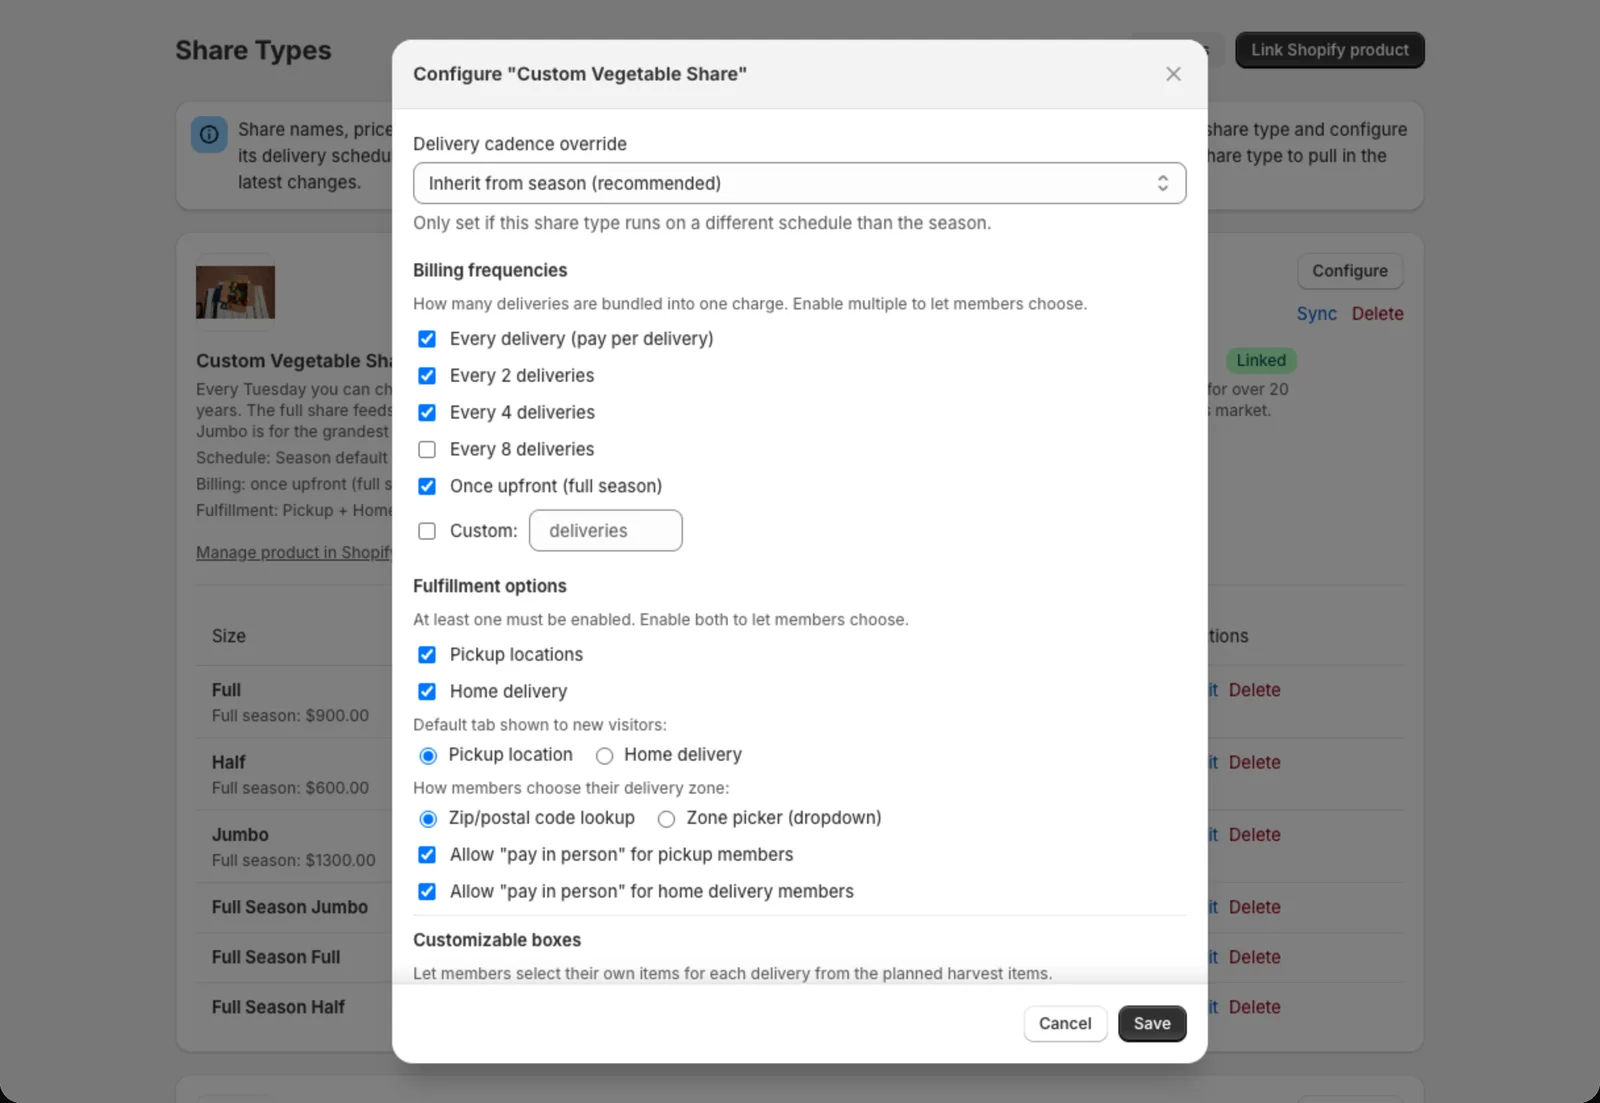Click the Billing frequencies heading
Viewport: 1600px width, 1103px height.
click(490, 270)
